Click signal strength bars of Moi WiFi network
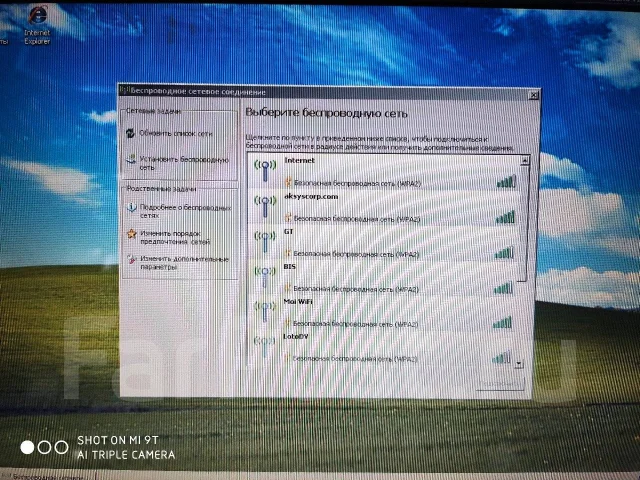This screenshot has height=480, width=640. click(x=502, y=323)
